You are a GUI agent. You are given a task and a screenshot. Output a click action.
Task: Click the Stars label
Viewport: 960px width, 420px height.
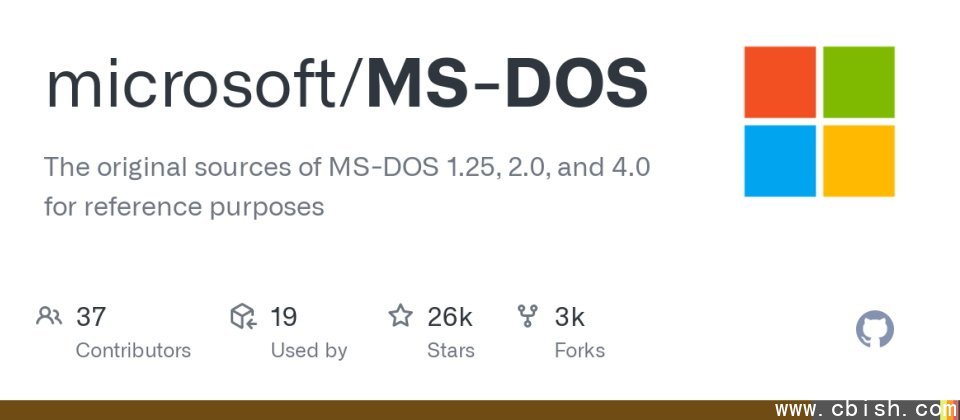[x=451, y=350]
